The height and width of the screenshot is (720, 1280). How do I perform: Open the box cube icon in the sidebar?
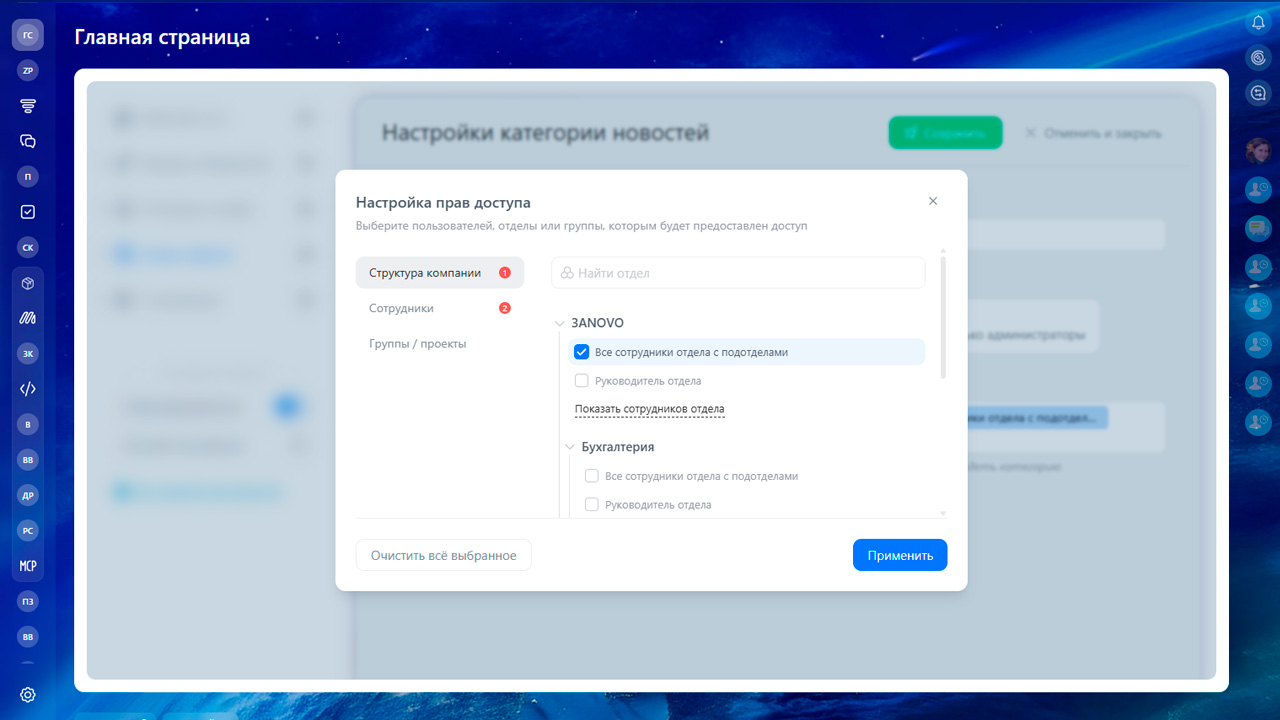[28, 283]
